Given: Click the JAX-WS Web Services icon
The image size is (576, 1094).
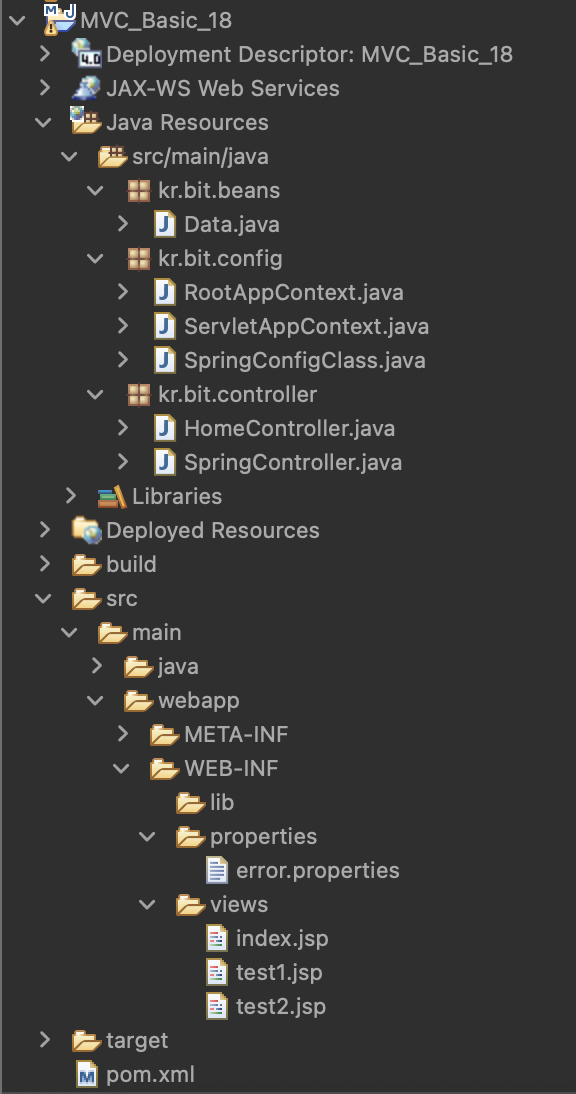Looking at the screenshot, I should click(87, 88).
